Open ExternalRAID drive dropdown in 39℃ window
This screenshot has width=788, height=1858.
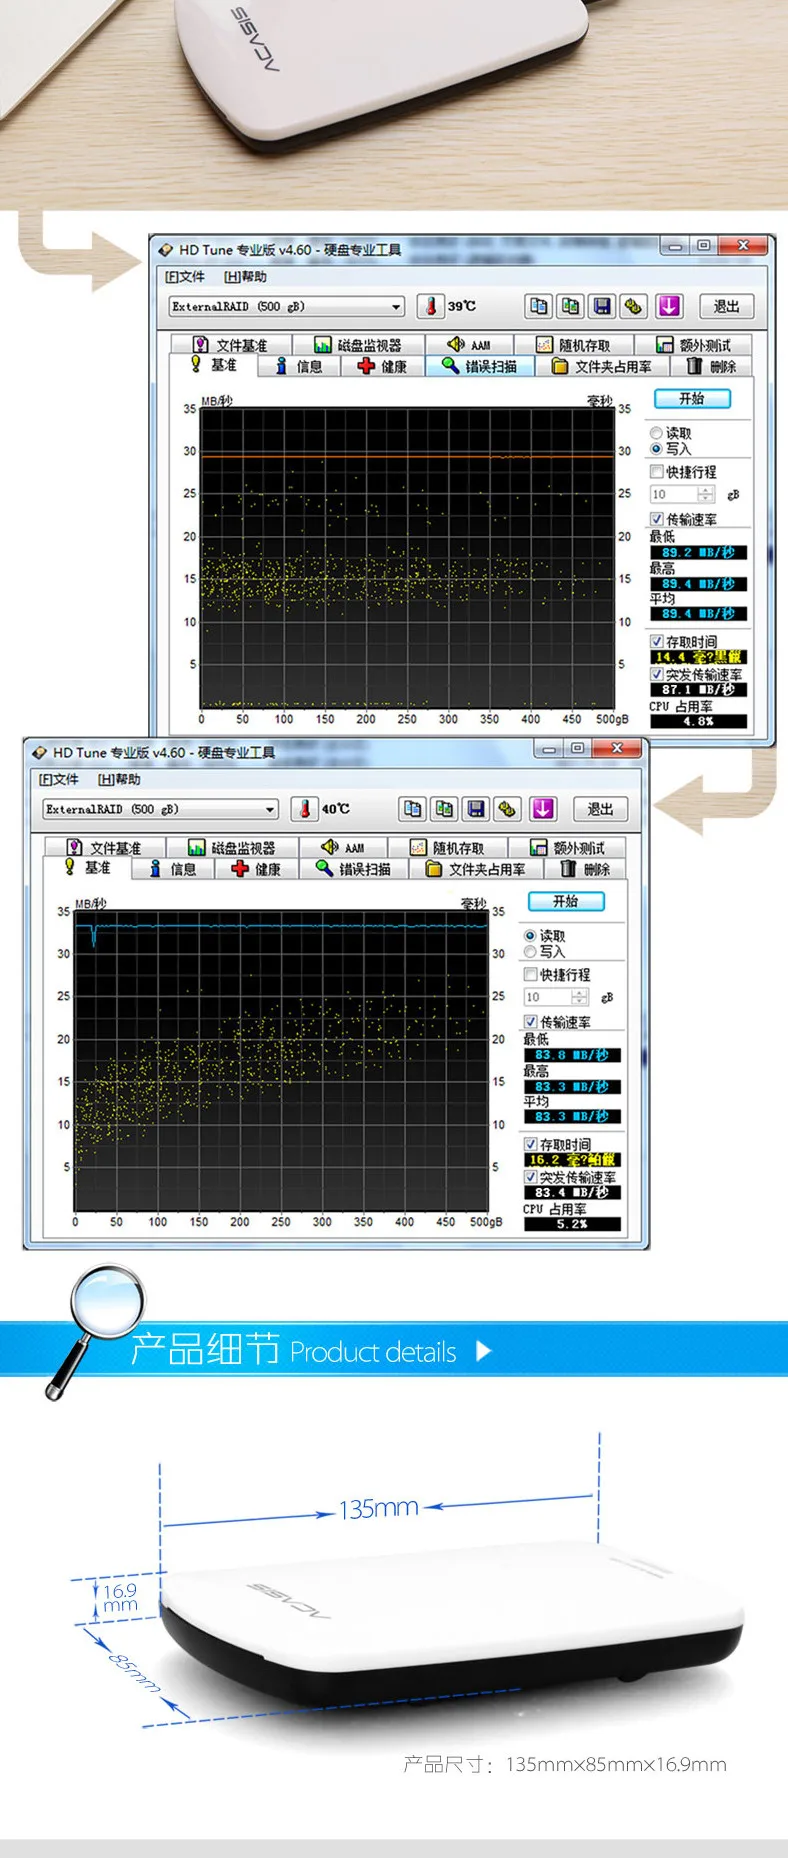point(287,306)
